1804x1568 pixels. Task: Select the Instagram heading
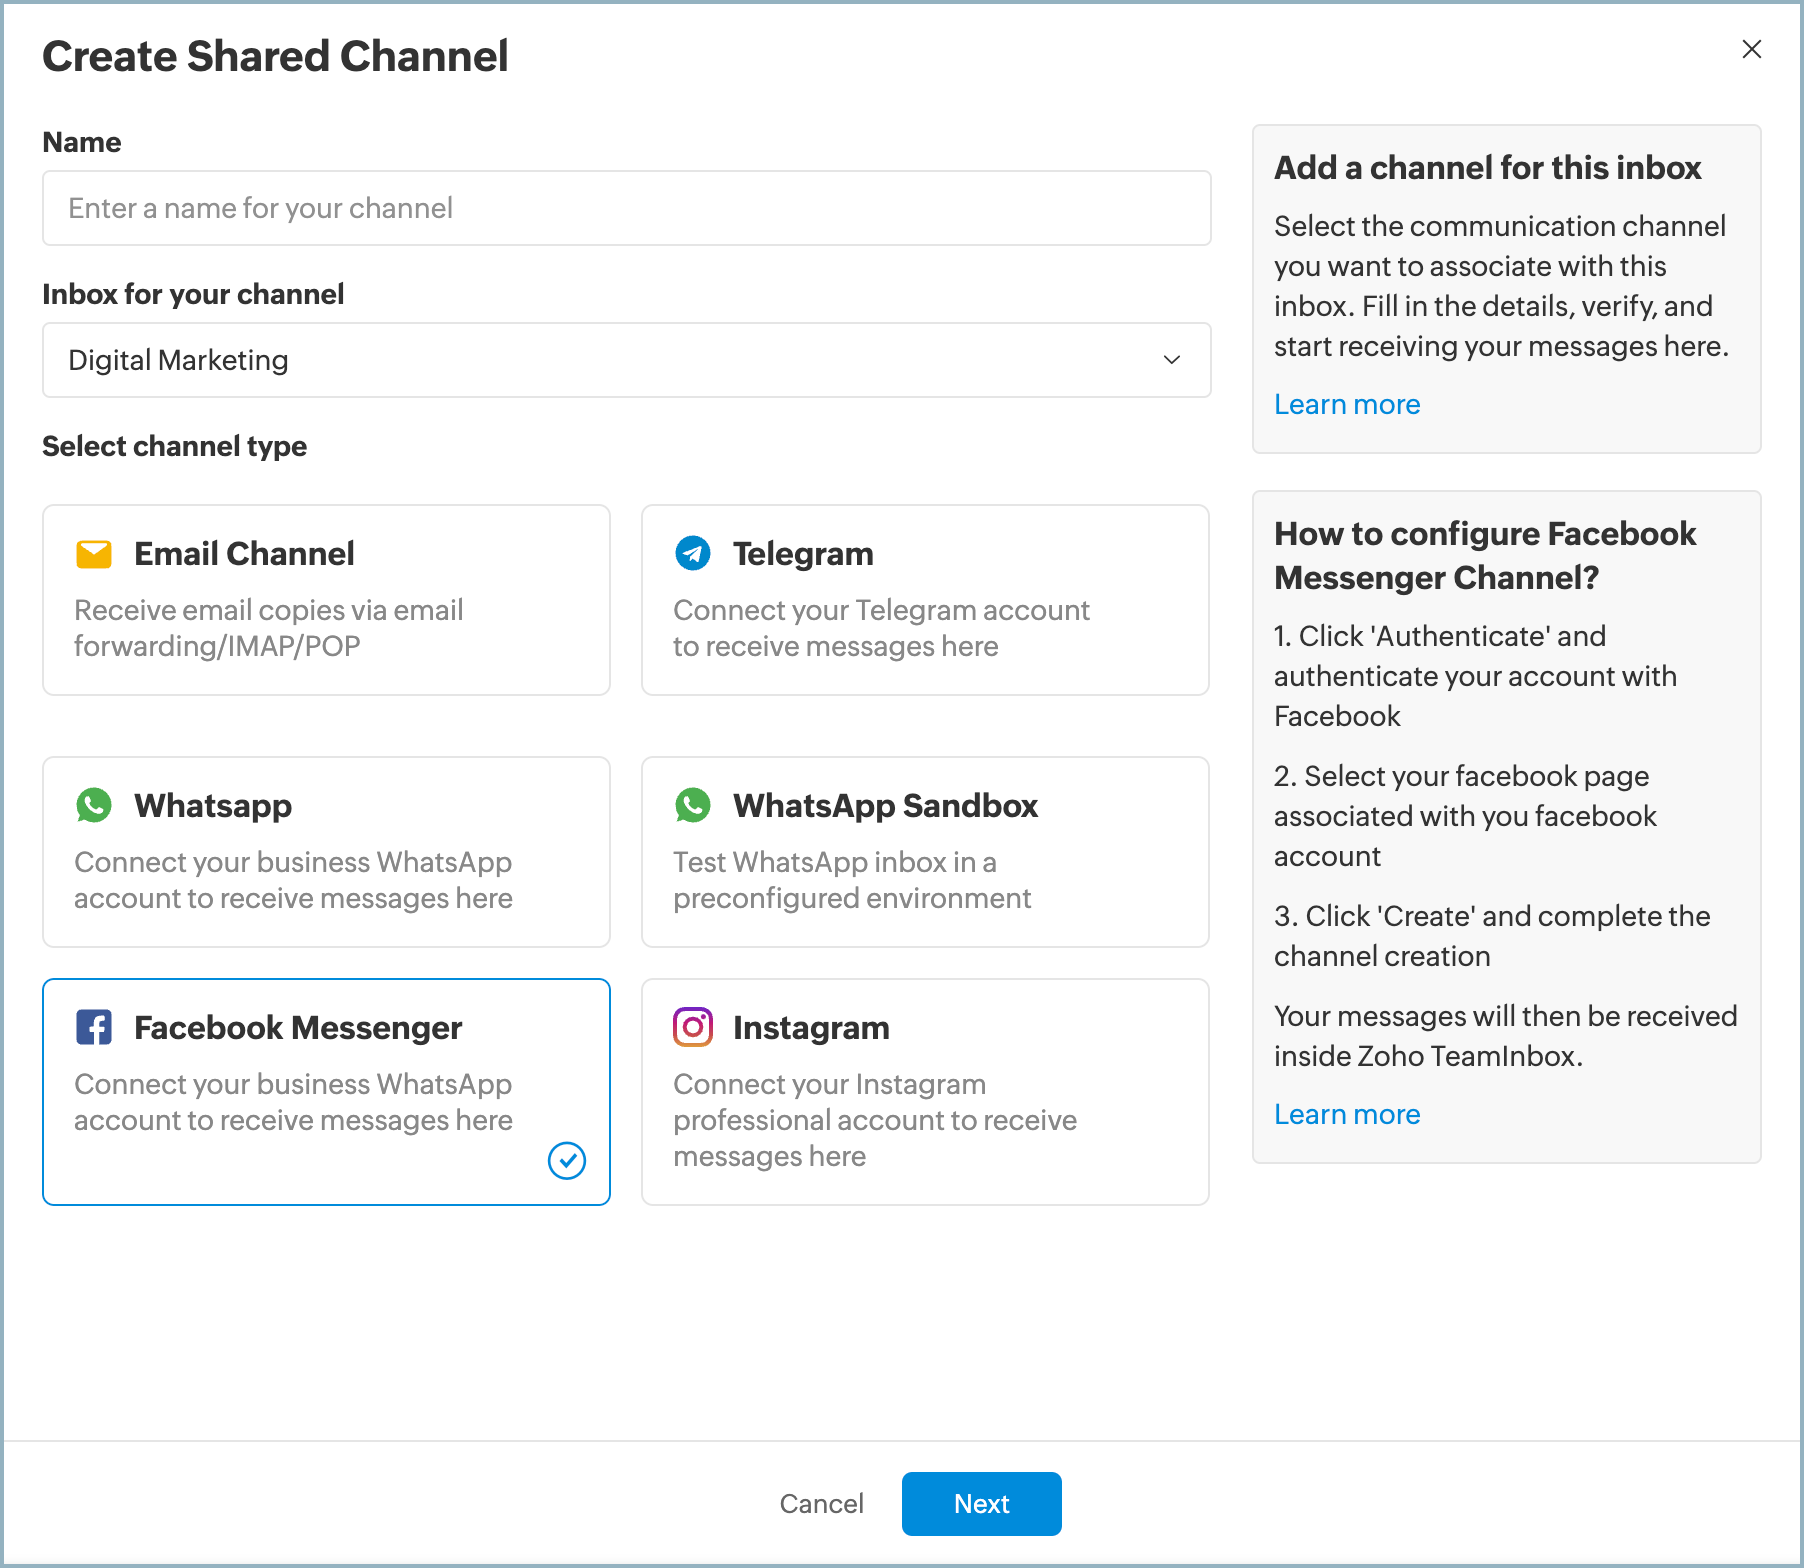(811, 1028)
